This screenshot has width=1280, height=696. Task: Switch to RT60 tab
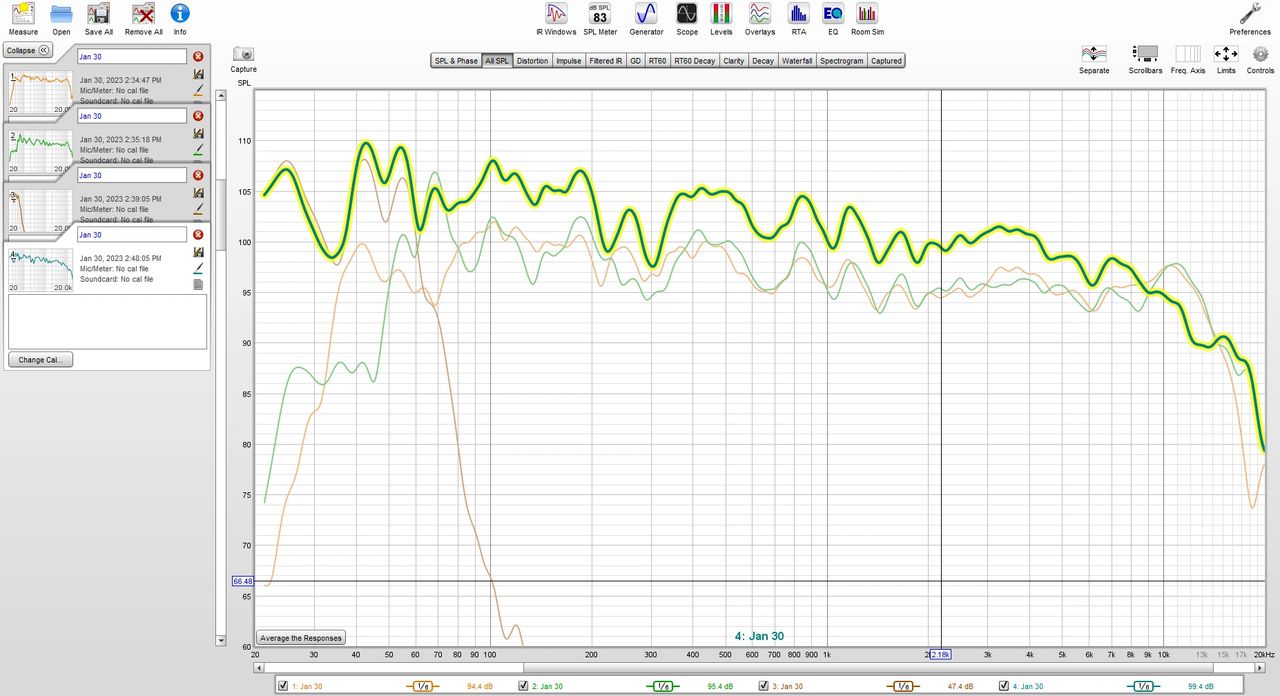pos(657,61)
